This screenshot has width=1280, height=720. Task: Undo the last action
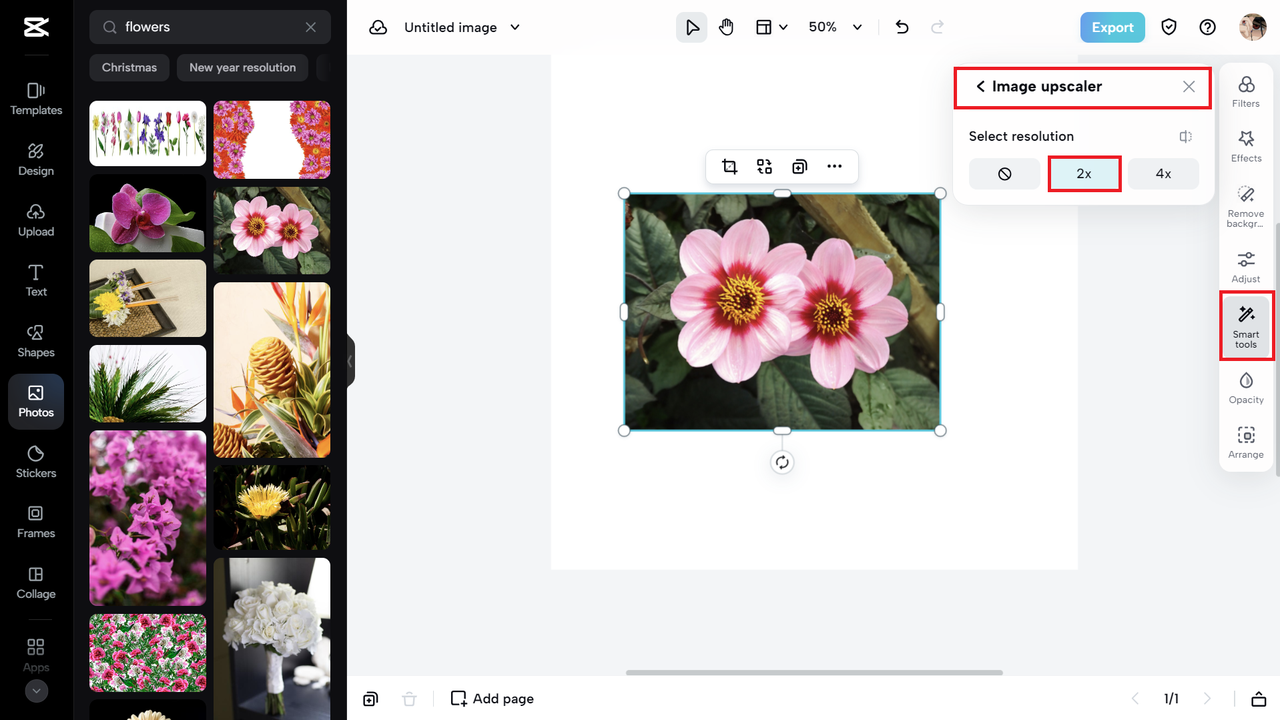point(901,27)
